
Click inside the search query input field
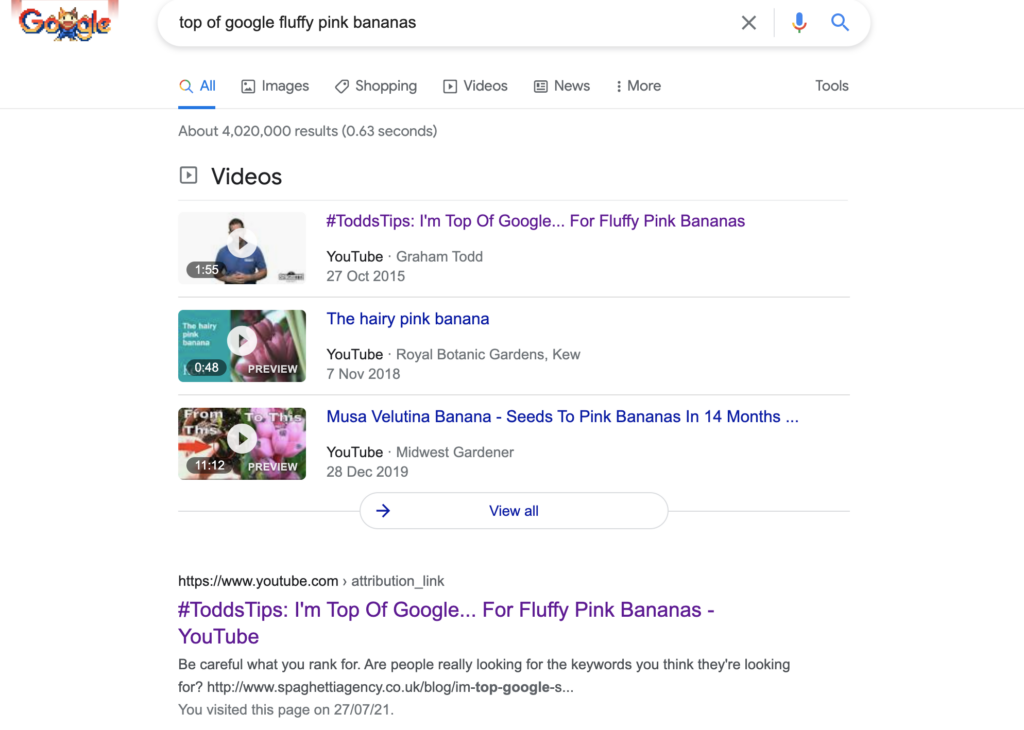click(400, 22)
